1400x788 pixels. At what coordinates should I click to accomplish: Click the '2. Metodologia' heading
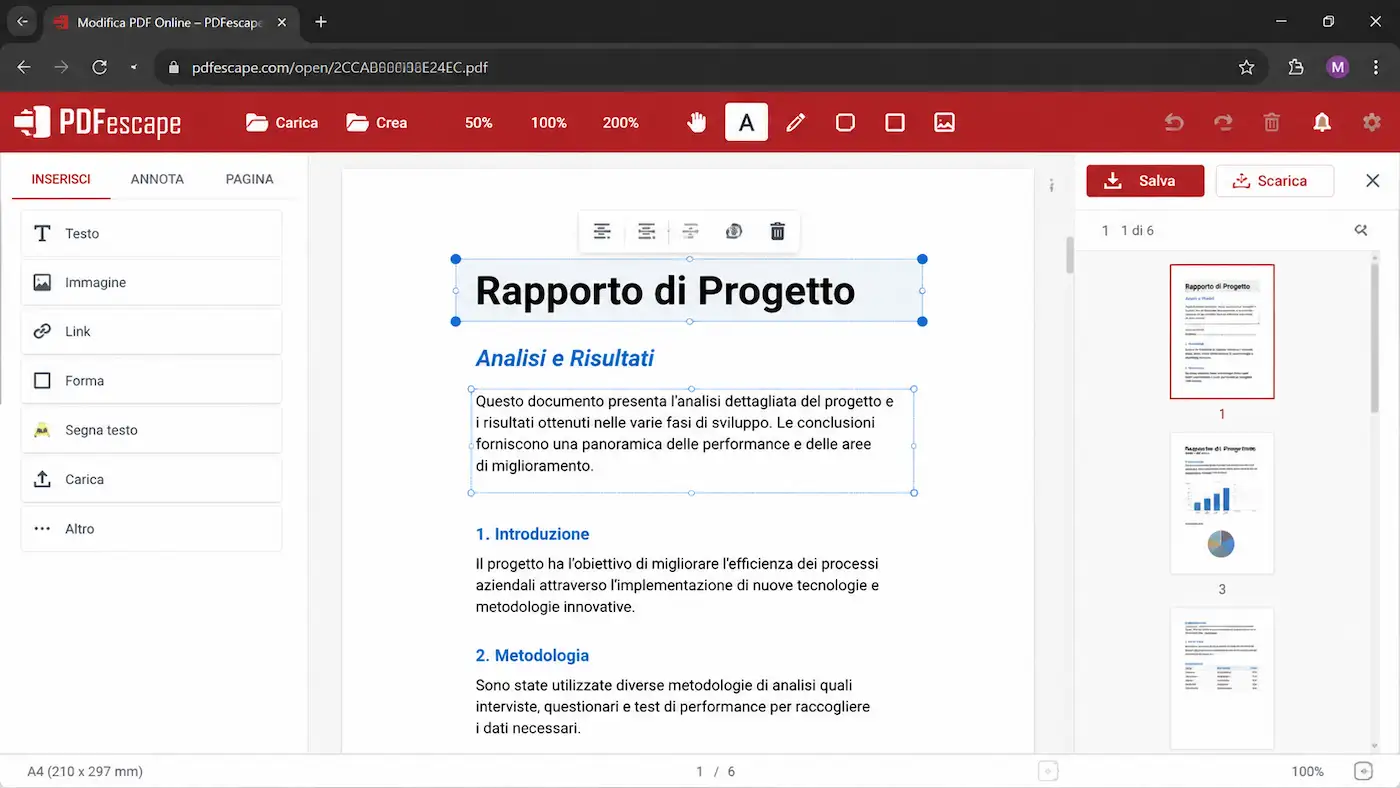point(533,655)
